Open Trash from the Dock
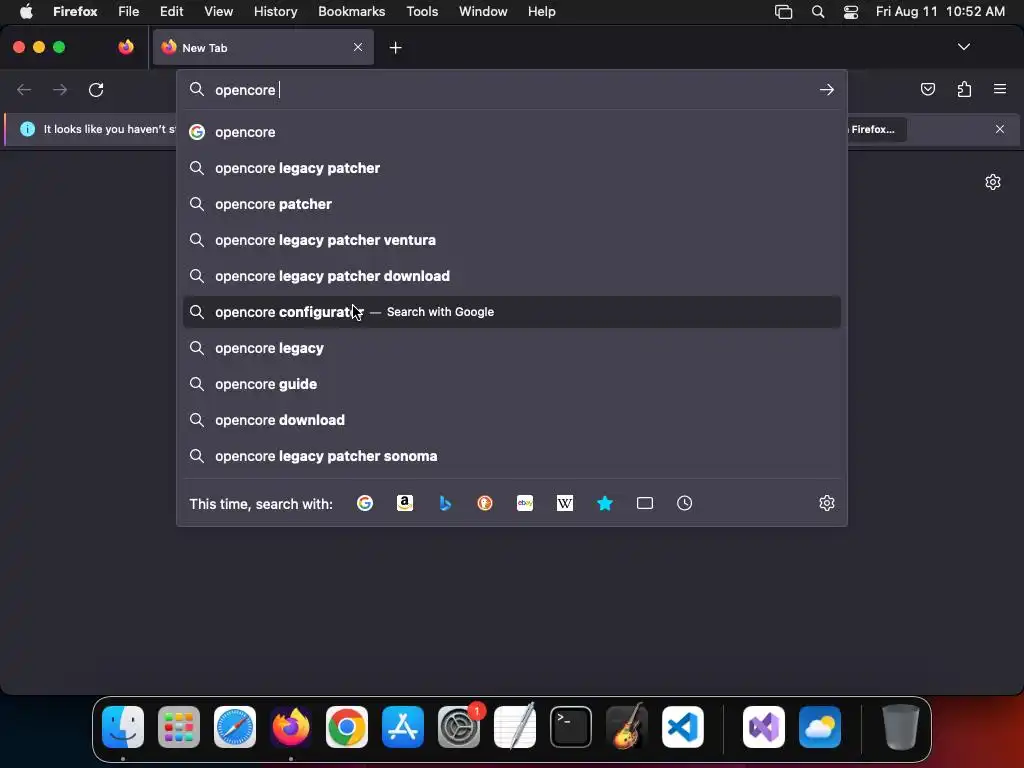The height and width of the screenshot is (768, 1024). coord(901,727)
